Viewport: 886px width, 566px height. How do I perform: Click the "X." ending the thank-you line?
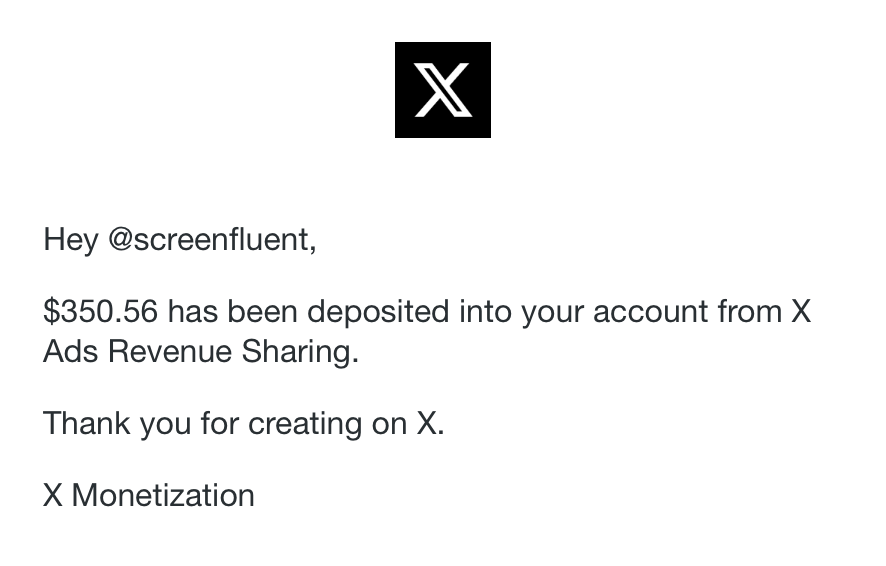431,423
